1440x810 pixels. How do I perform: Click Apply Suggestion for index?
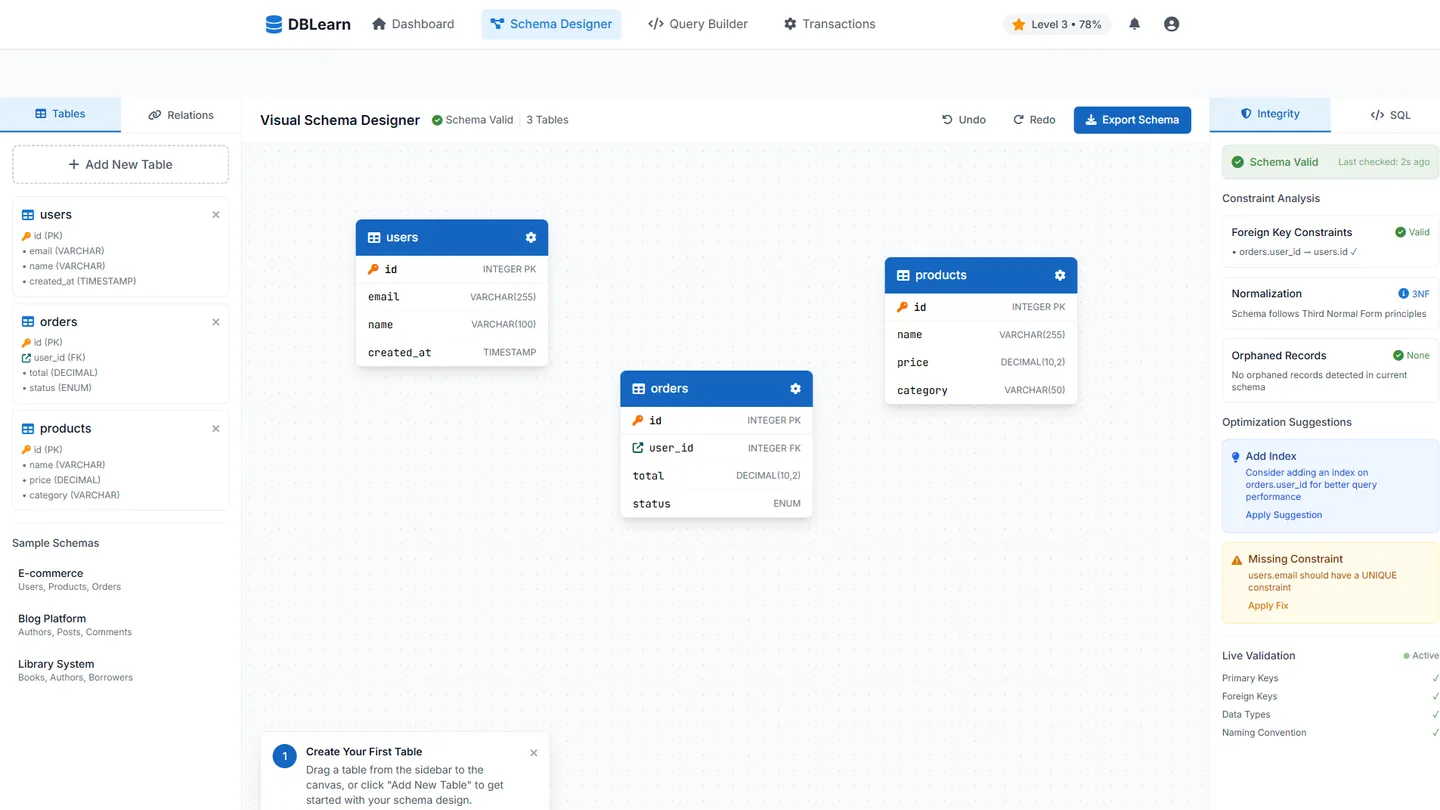click(1283, 515)
